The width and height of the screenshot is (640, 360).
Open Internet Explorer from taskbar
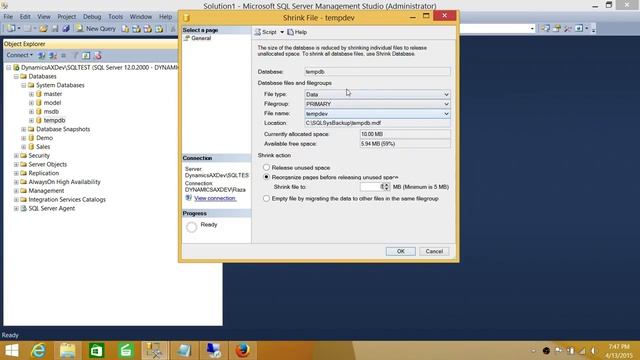(x=39, y=351)
